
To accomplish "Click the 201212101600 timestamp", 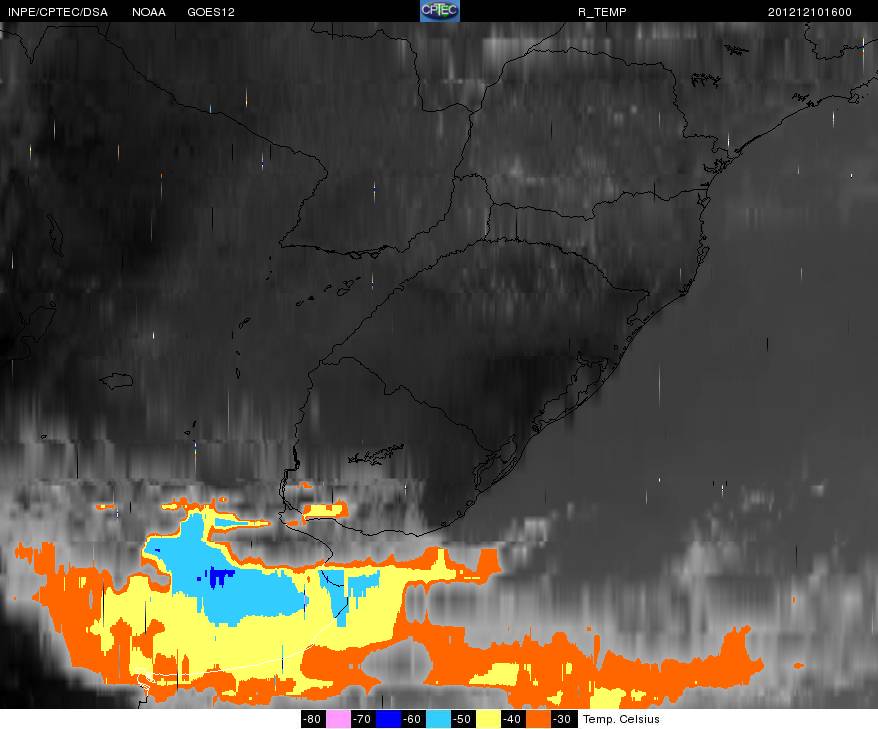I will tap(810, 12).
